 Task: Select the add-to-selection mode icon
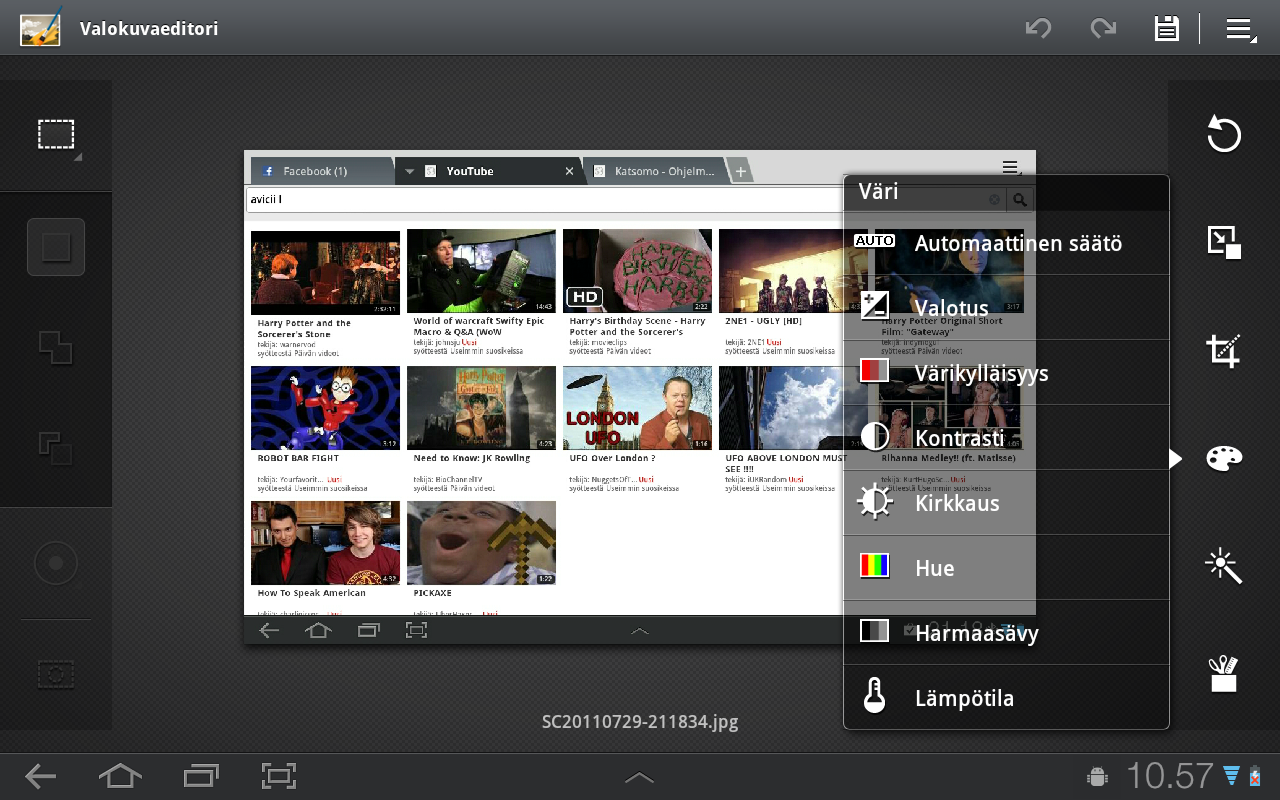(56, 347)
